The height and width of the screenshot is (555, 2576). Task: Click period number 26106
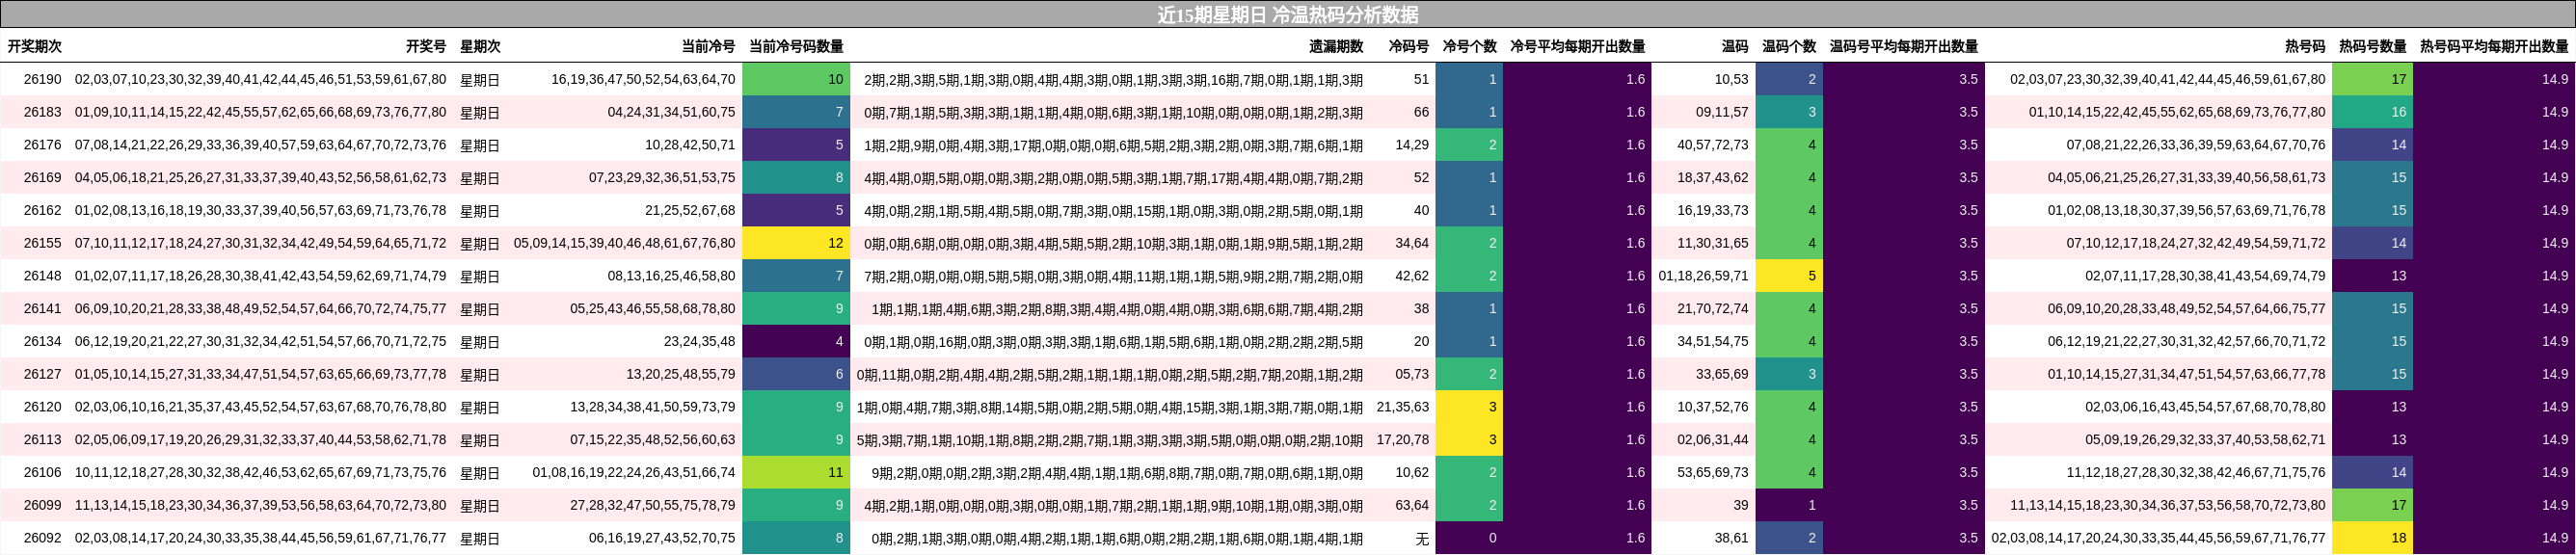coord(42,472)
